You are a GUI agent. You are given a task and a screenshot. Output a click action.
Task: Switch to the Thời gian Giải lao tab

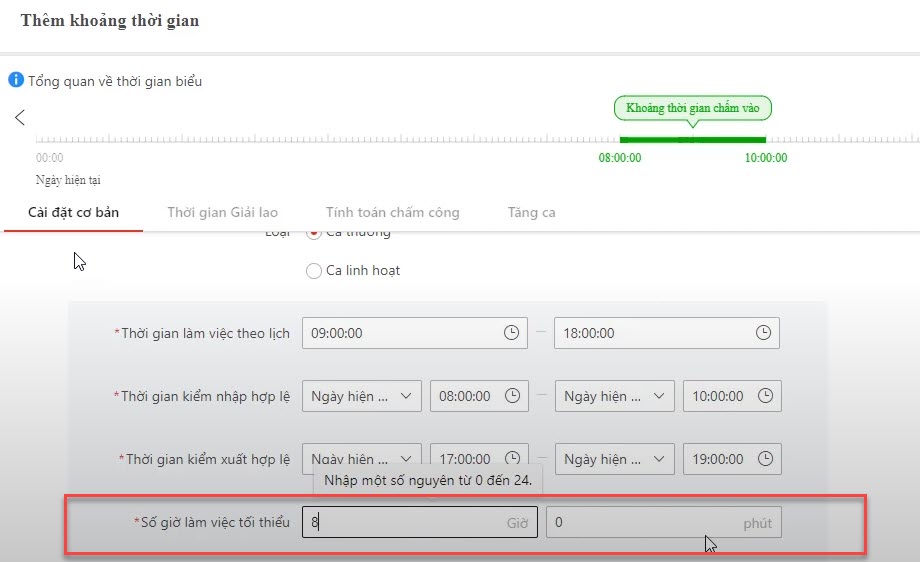pos(222,212)
